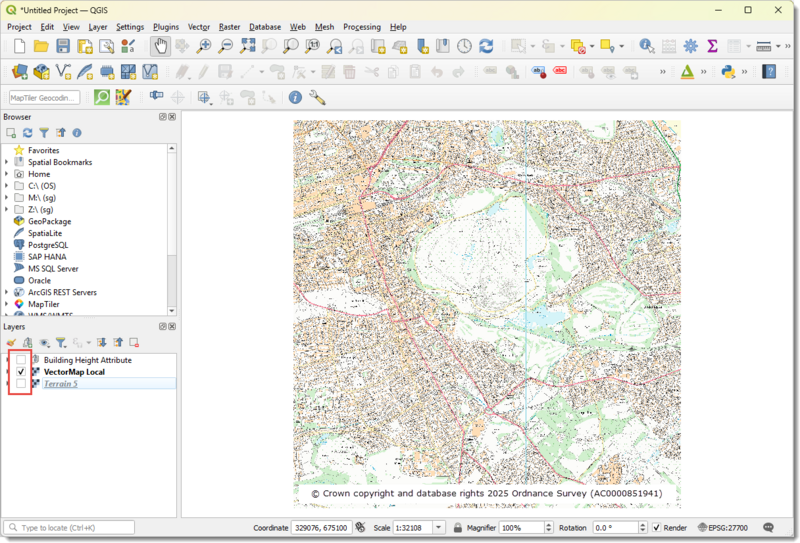Select Favorites in the Browser panel
Image resolution: width=800 pixels, height=543 pixels.
click(43, 150)
